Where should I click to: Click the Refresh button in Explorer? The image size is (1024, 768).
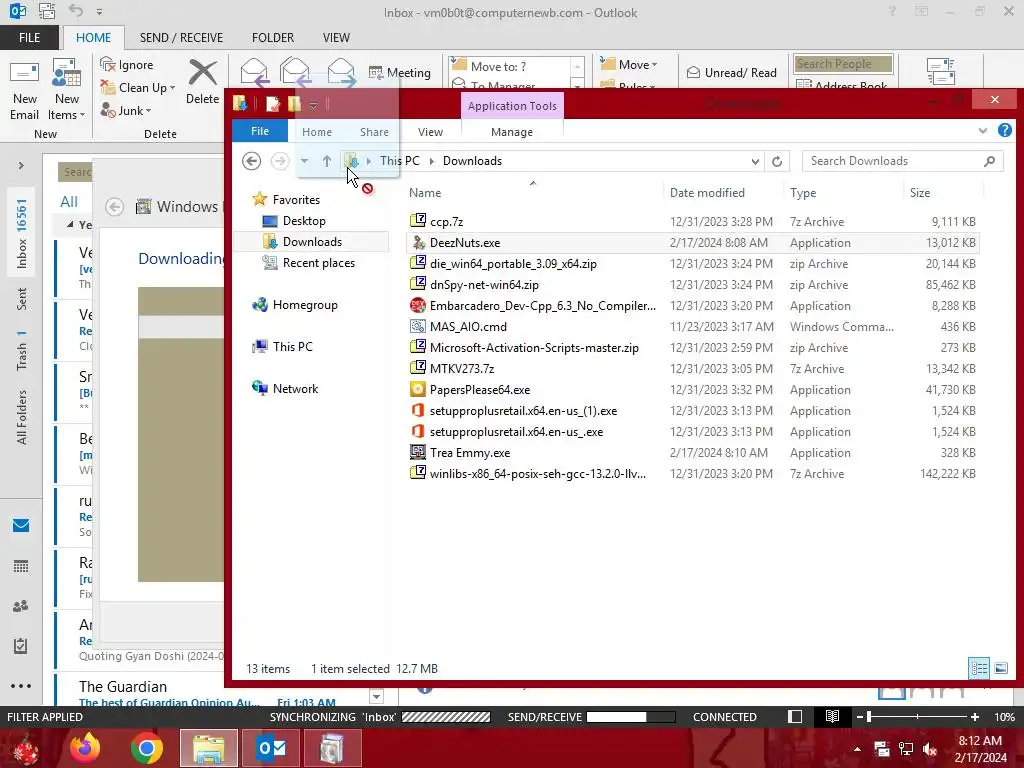pos(776,161)
